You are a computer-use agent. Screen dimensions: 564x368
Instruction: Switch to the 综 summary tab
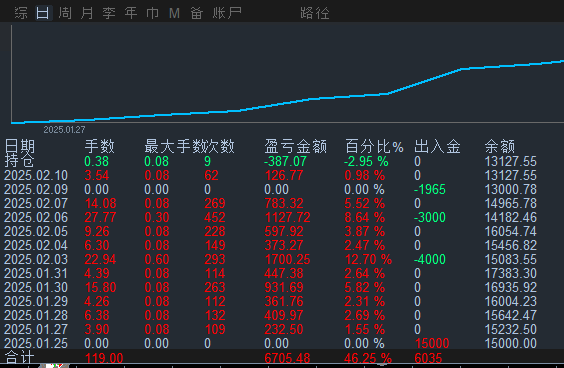click(x=21, y=13)
